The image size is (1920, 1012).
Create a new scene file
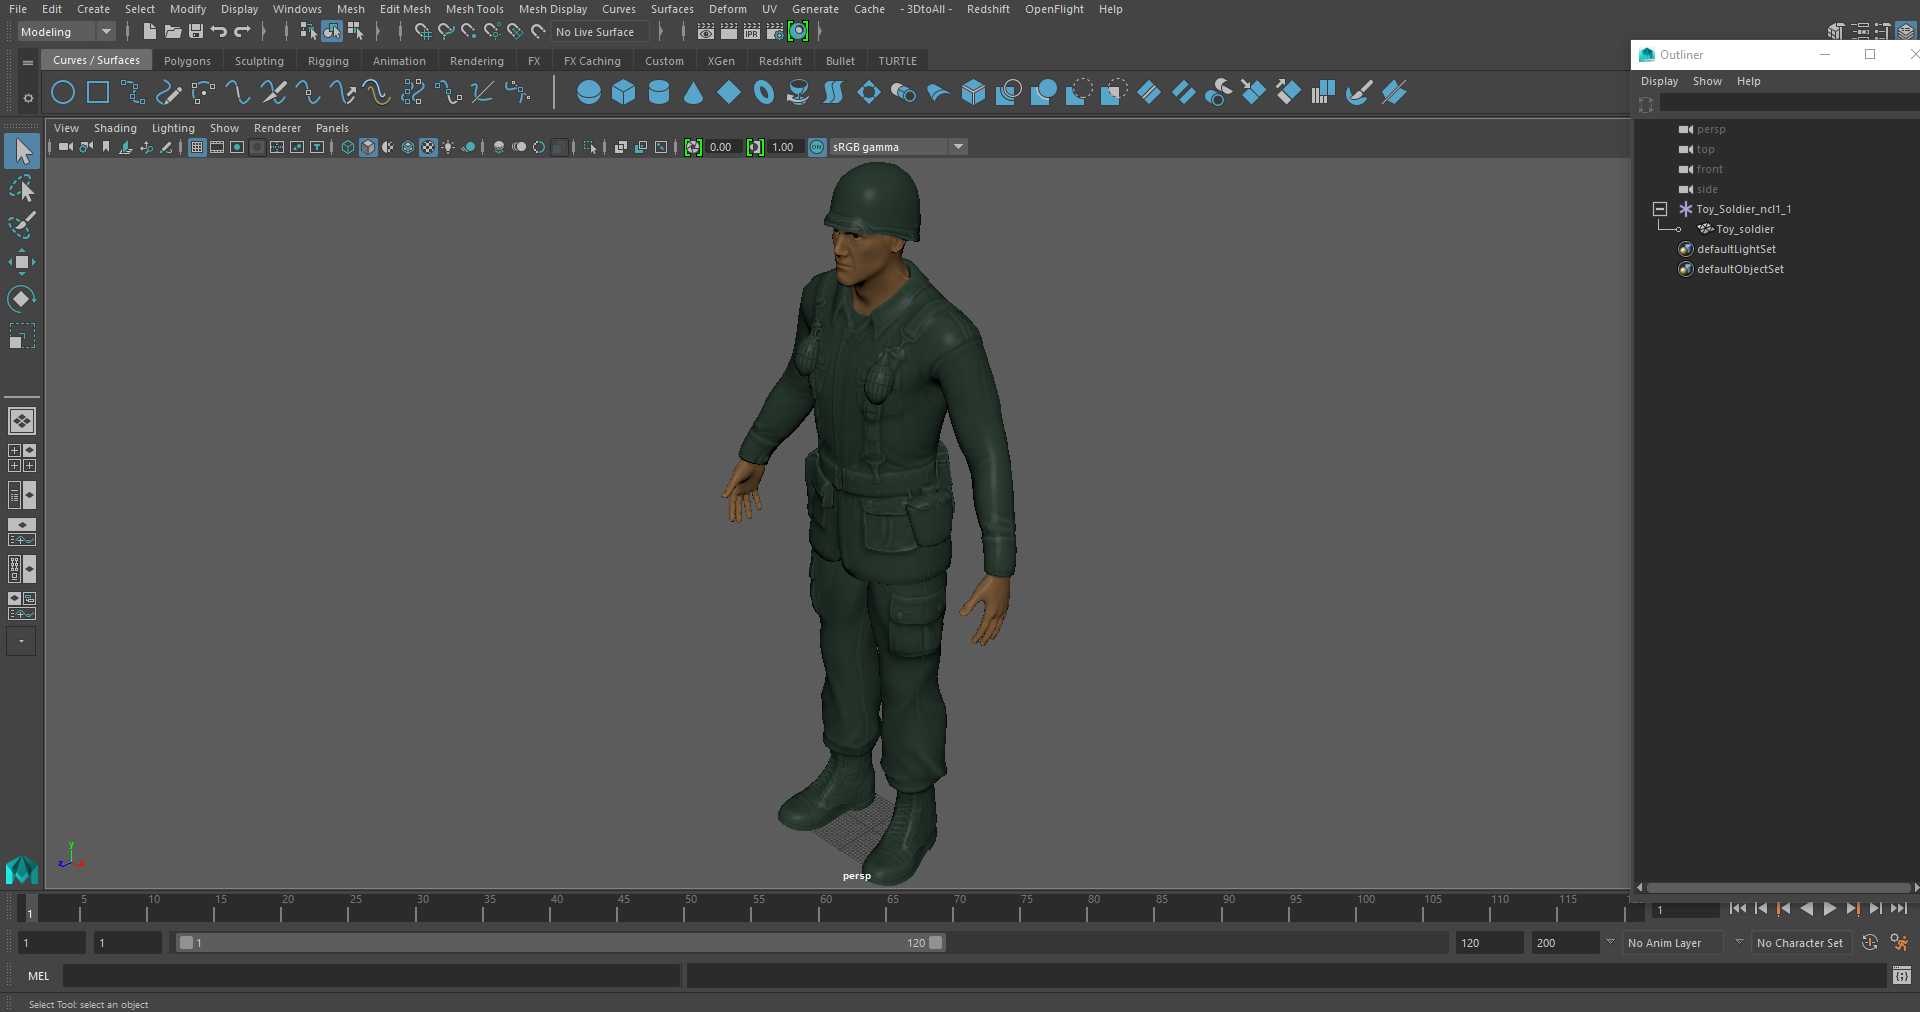[x=149, y=32]
